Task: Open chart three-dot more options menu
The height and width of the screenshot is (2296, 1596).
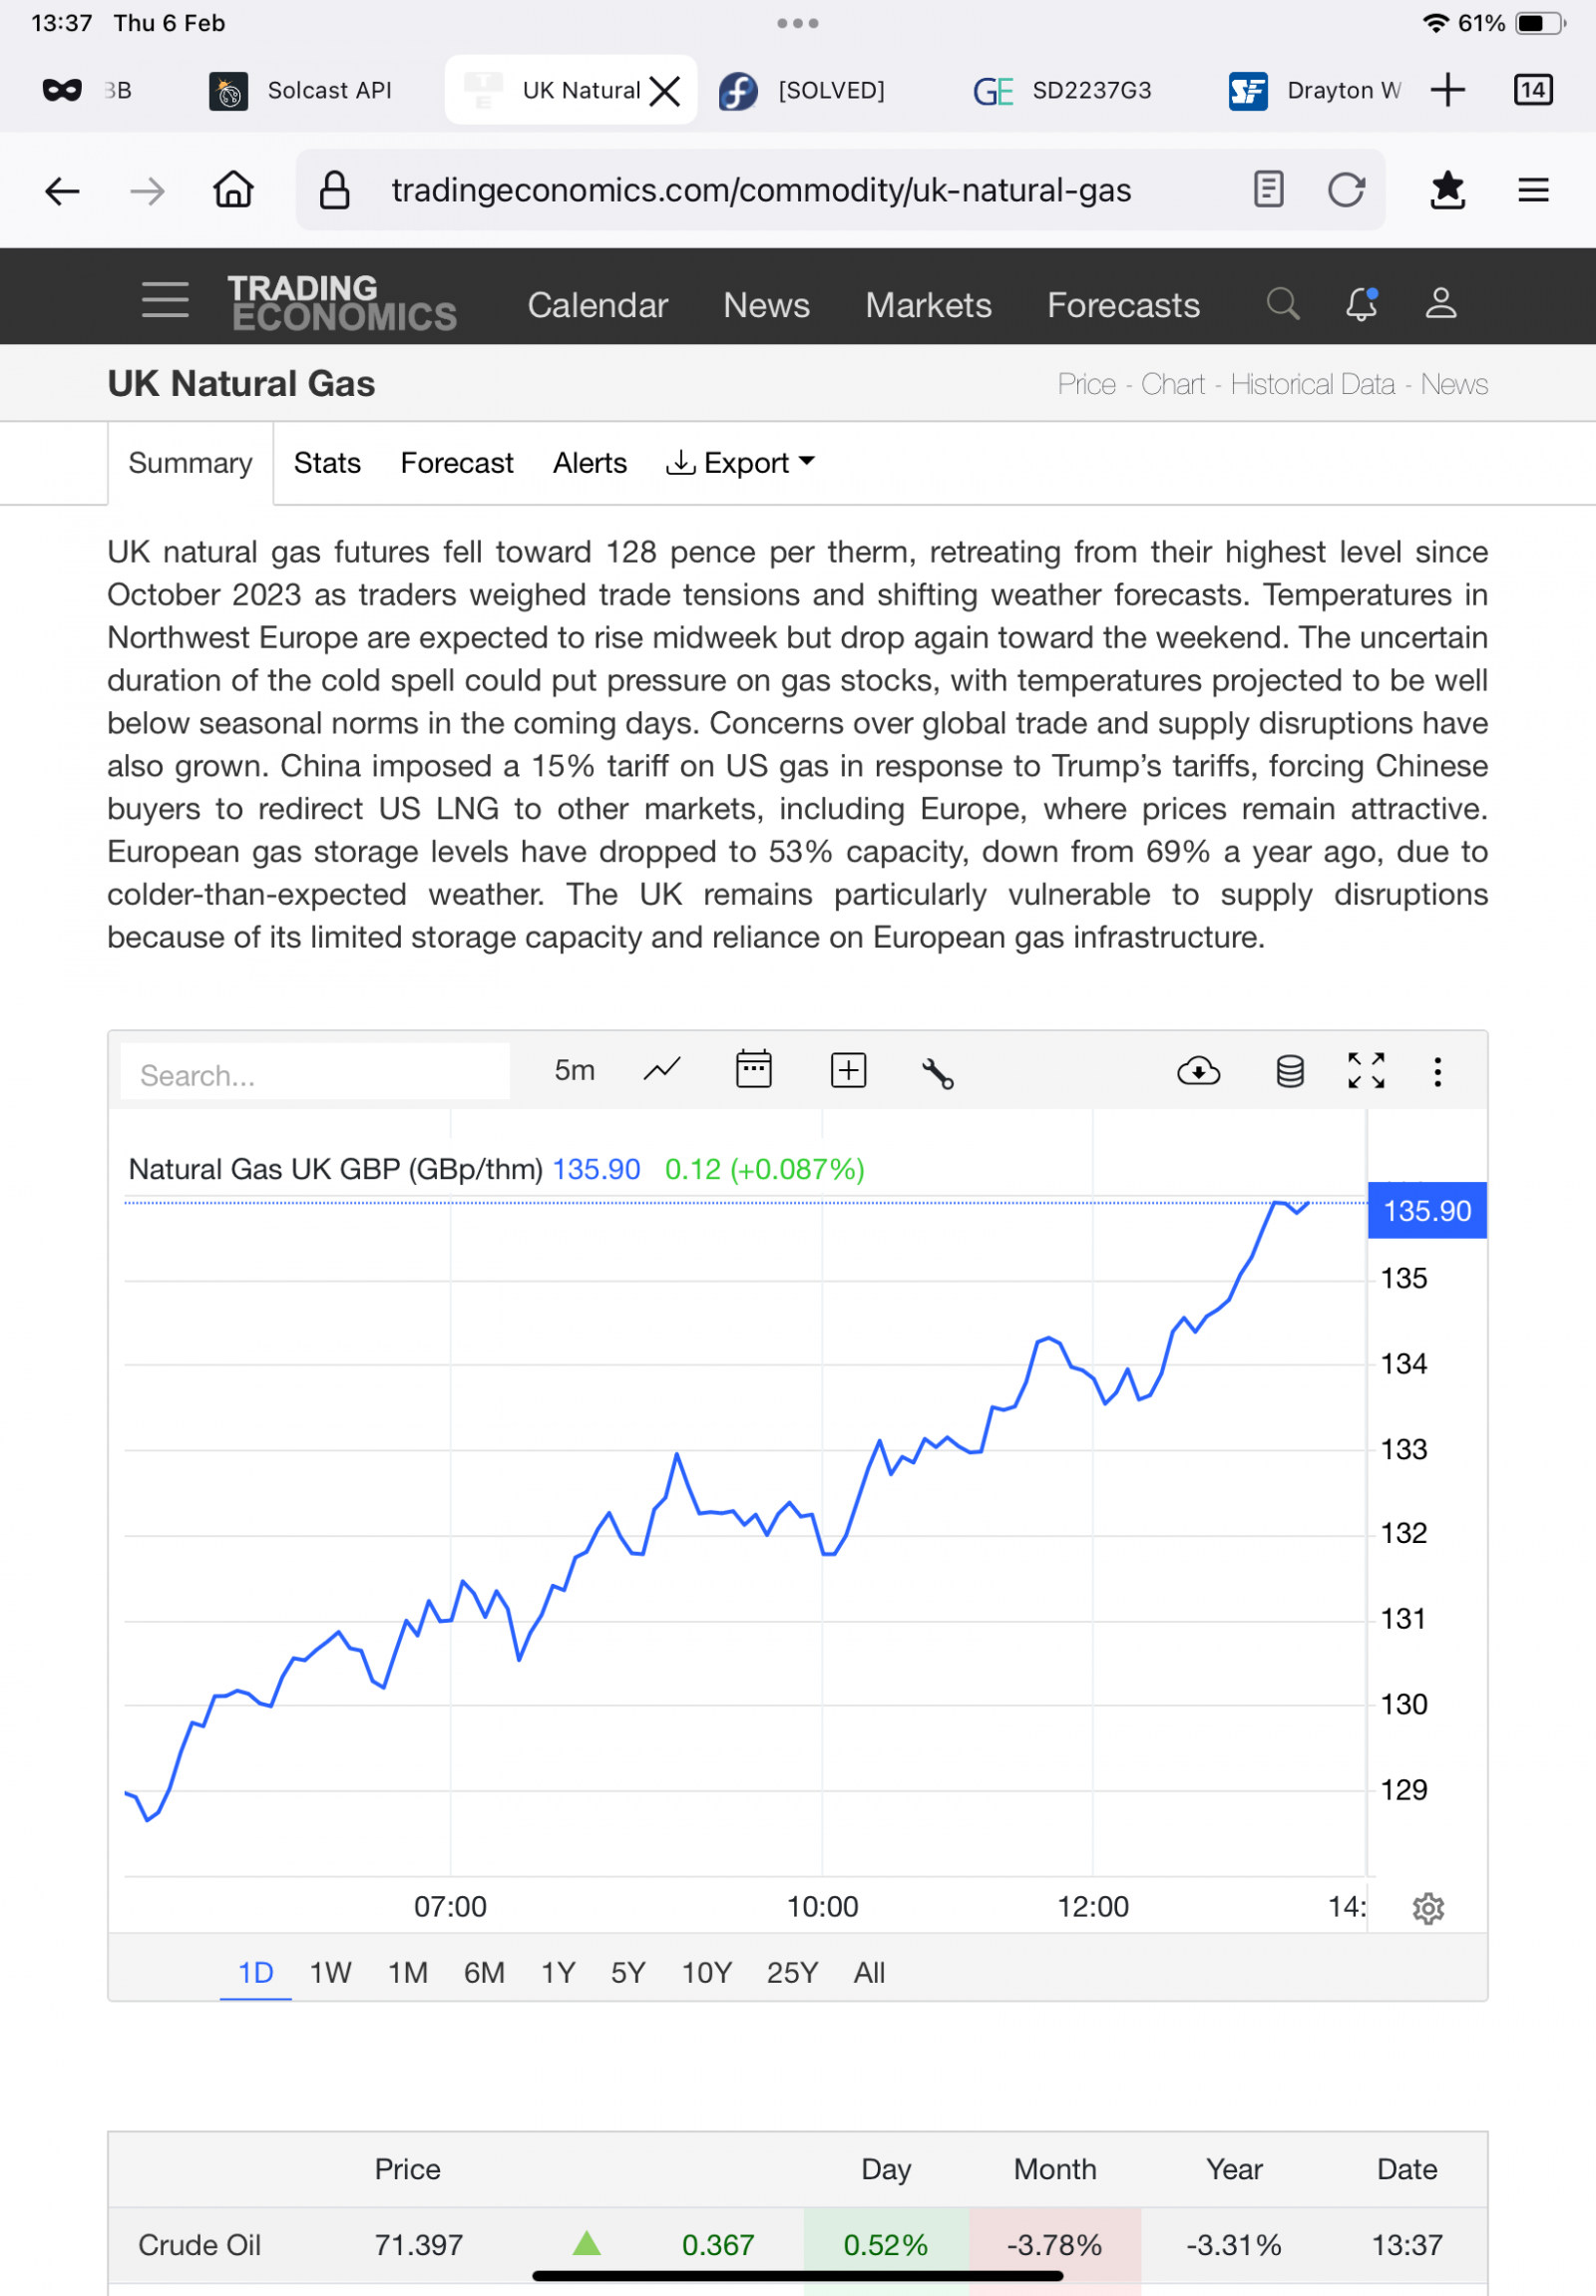Action: (x=1438, y=1071)
